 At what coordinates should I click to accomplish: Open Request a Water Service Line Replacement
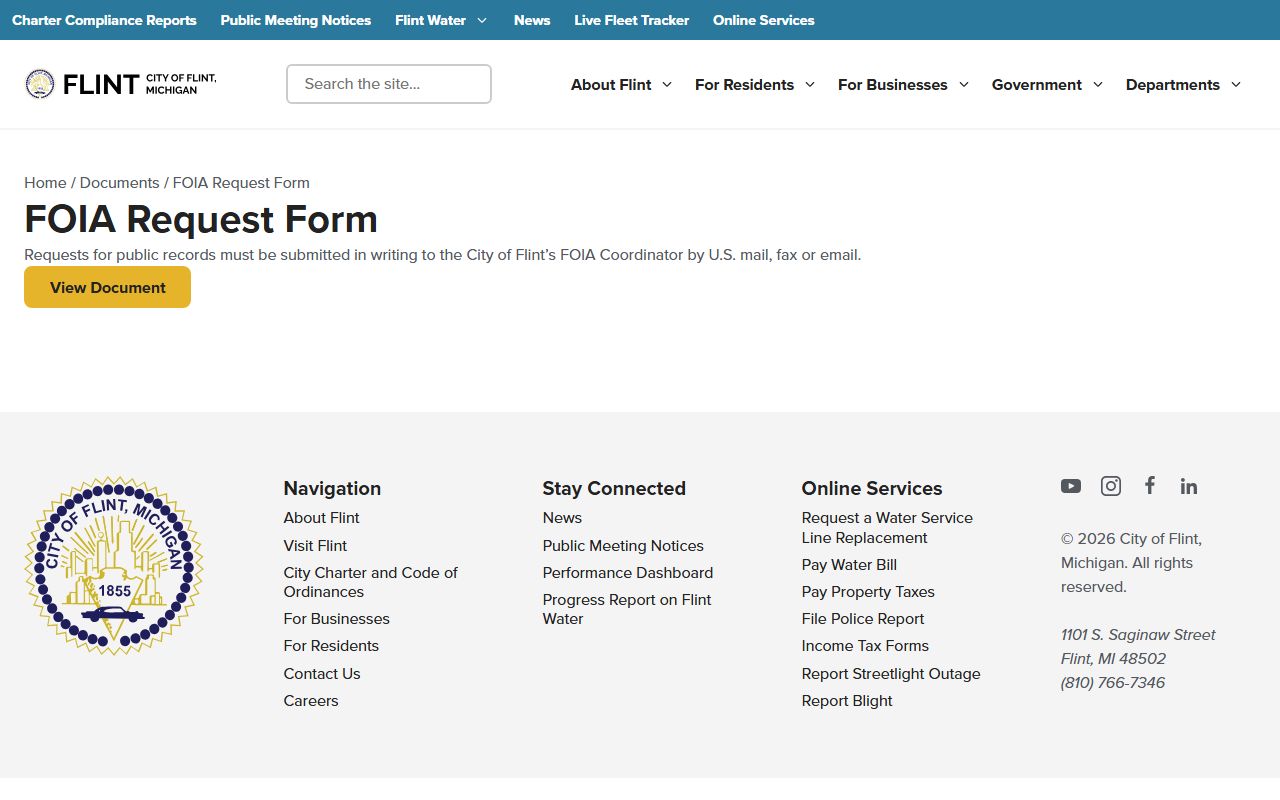coord(887,528)
